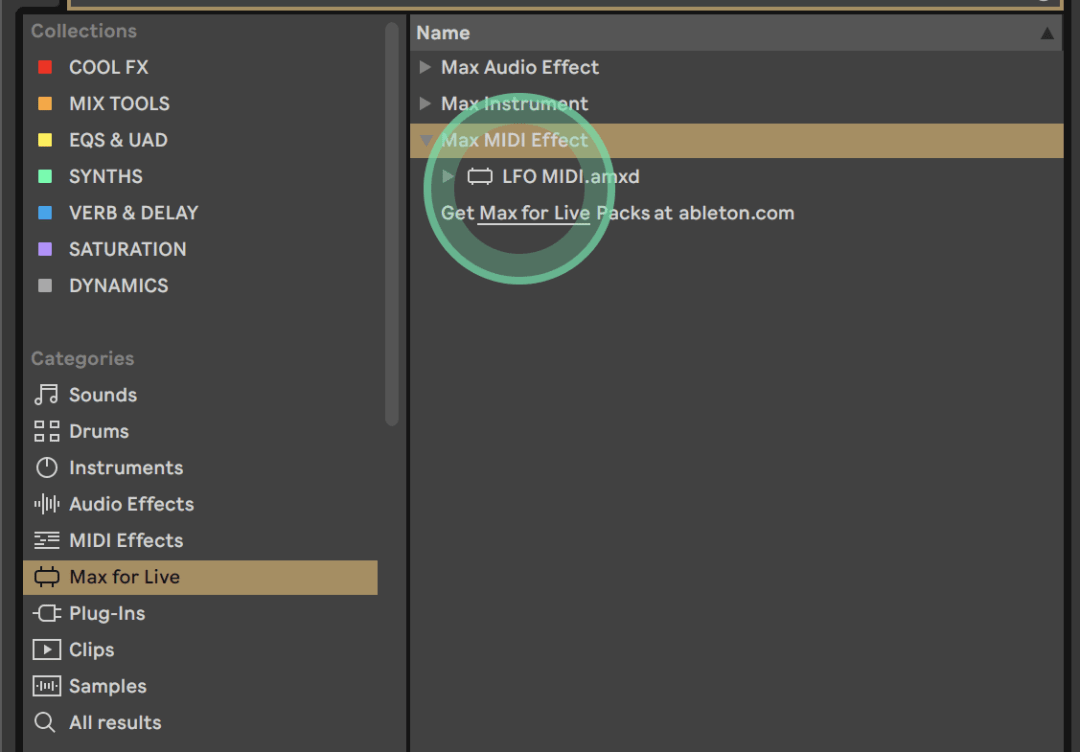Expand the Max Instrument folder

point(425,103)
